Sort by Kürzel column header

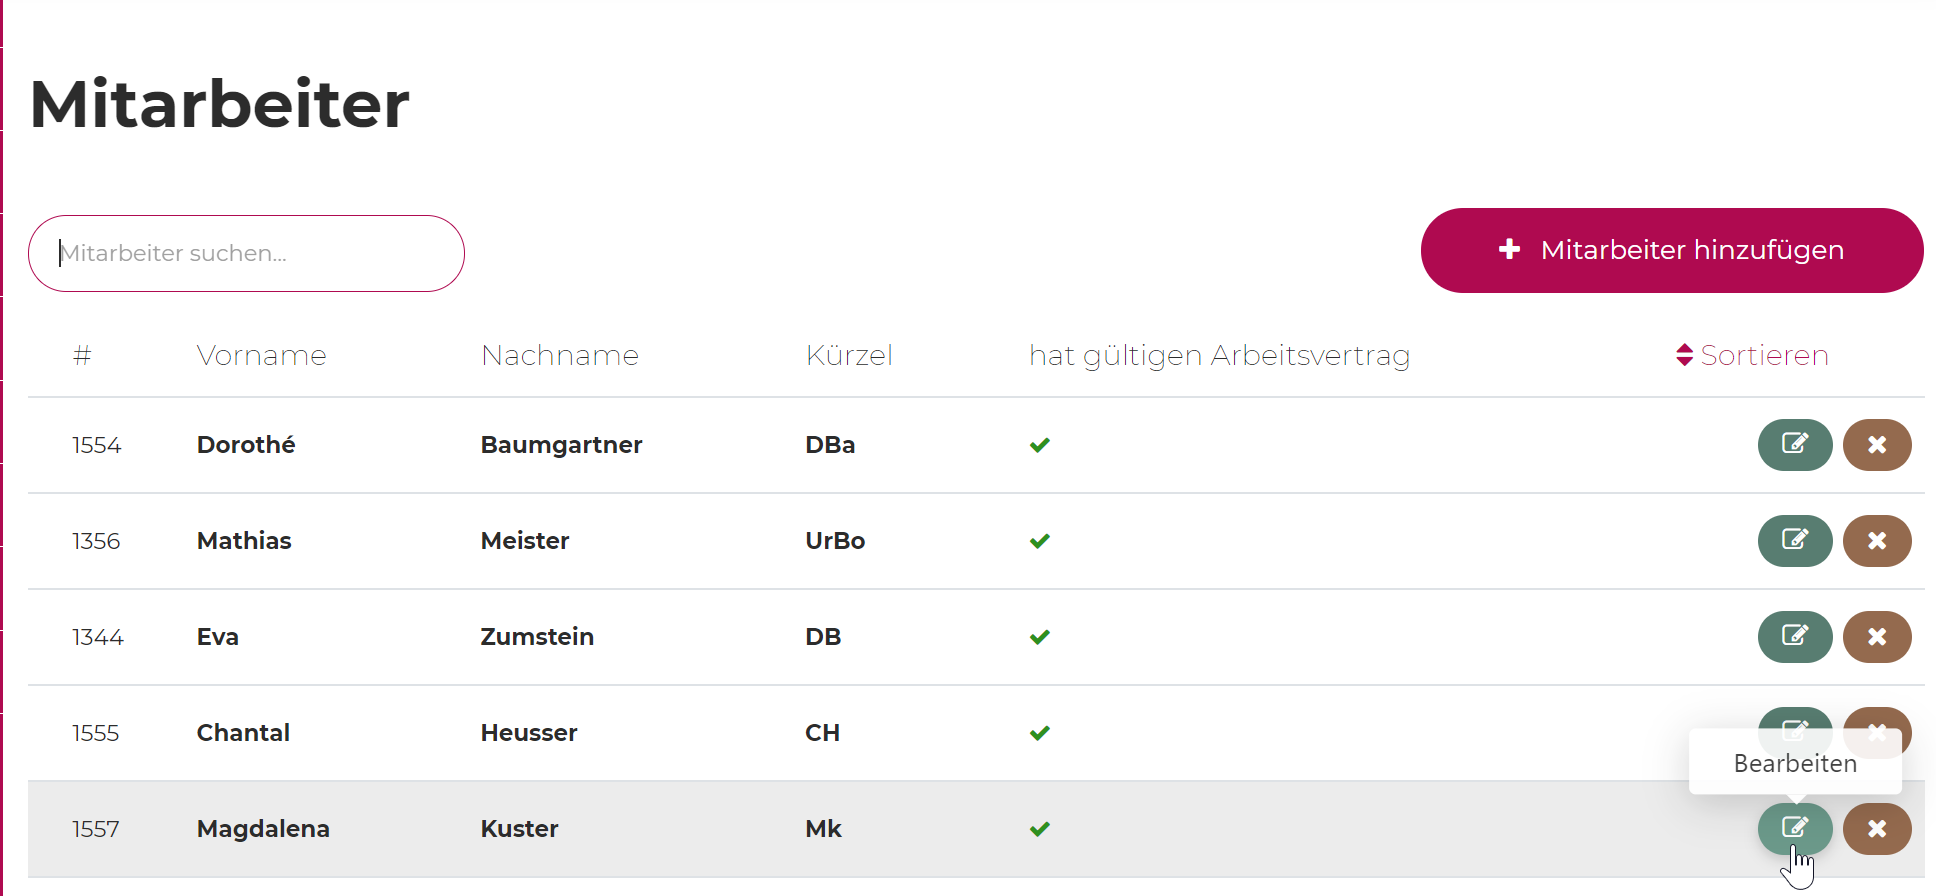(848, 355)
